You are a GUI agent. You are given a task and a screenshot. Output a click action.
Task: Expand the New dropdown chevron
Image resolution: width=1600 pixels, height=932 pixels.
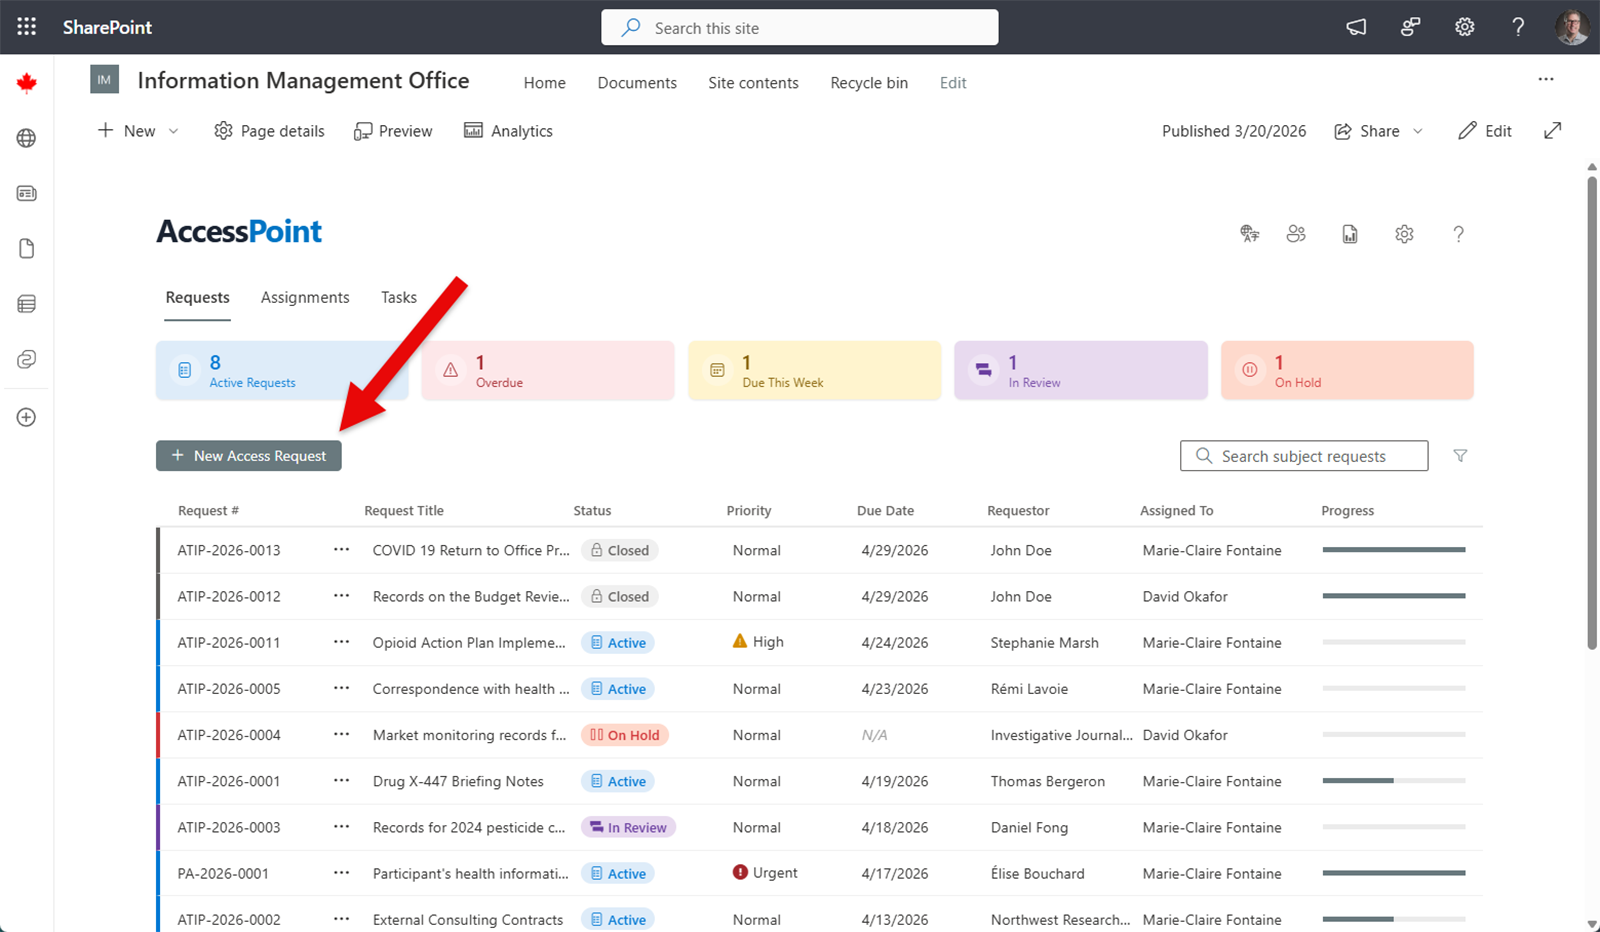tap(174, 131)
